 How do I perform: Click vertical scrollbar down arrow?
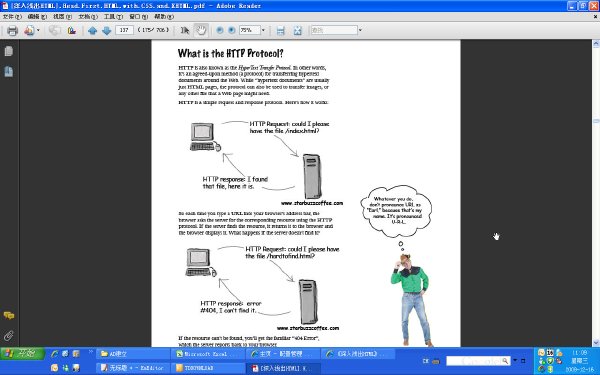pos(596,342)
